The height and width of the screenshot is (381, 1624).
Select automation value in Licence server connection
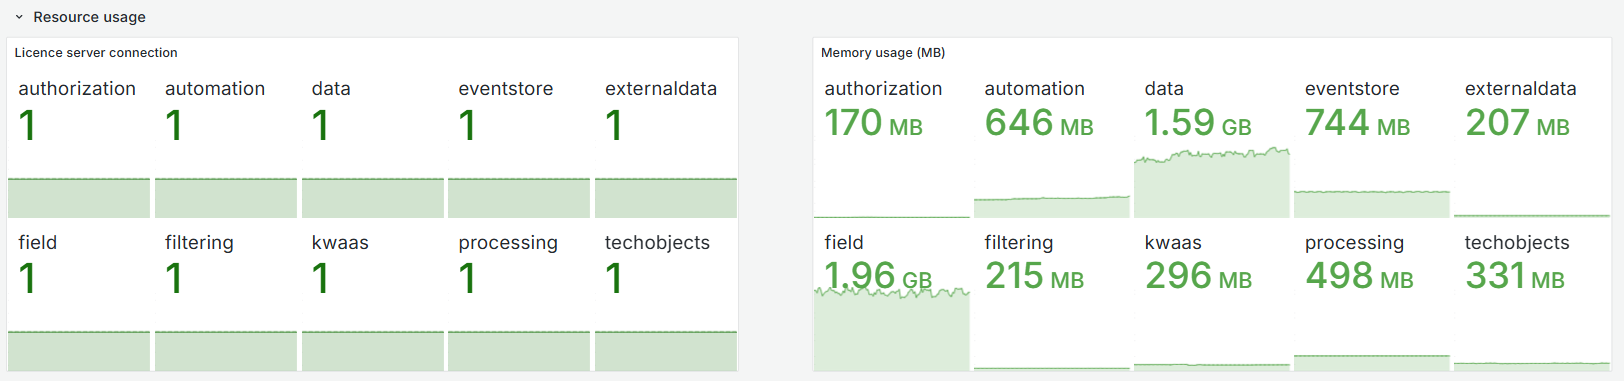click(174, 125)
